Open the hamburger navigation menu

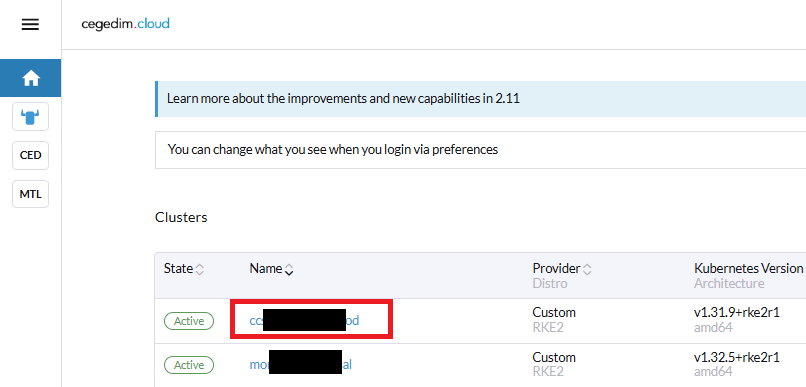click(30, 24)
